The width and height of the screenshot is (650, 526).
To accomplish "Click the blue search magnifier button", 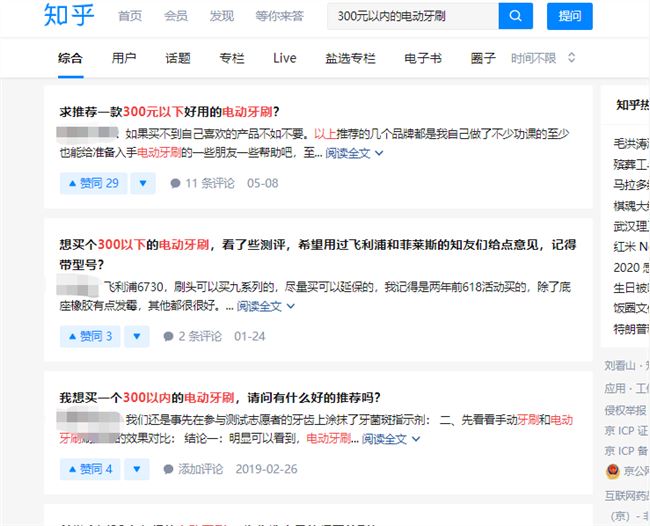I will coord(515,16).
